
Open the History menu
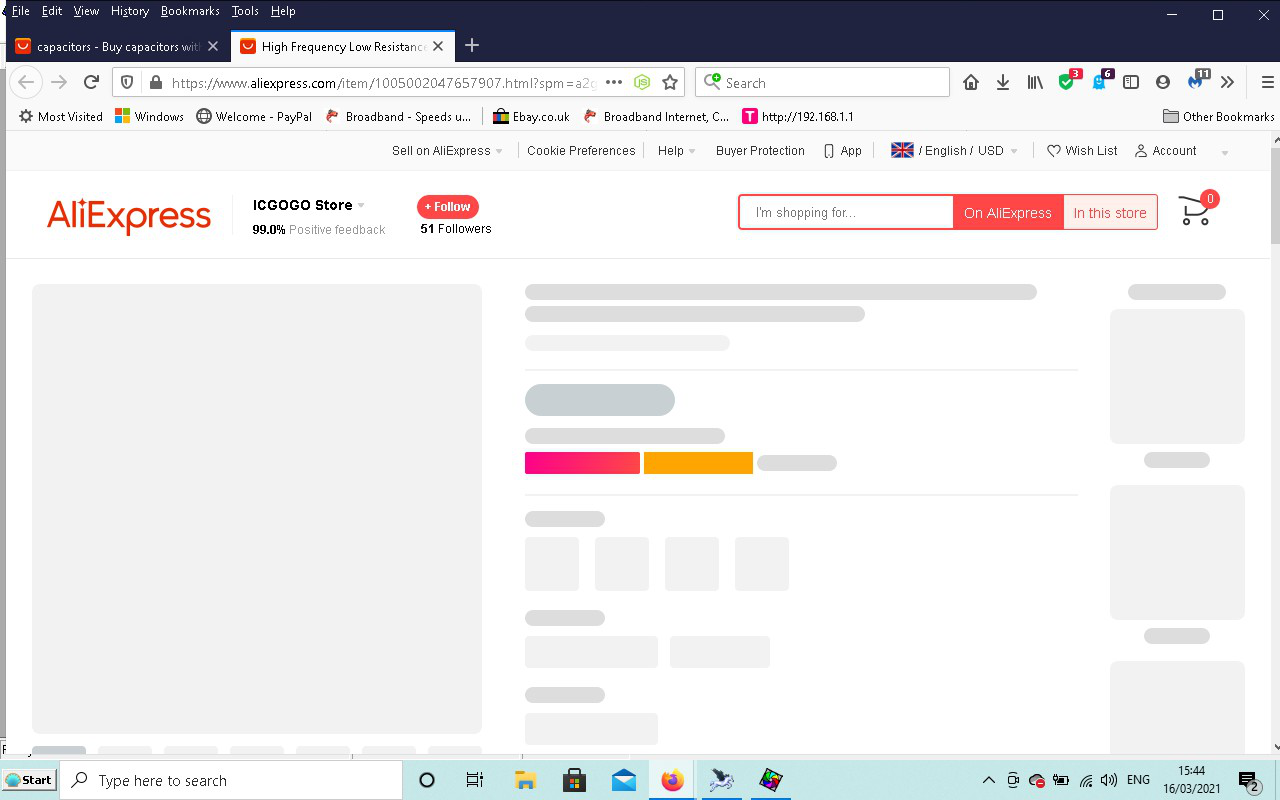tap(130, 11)
